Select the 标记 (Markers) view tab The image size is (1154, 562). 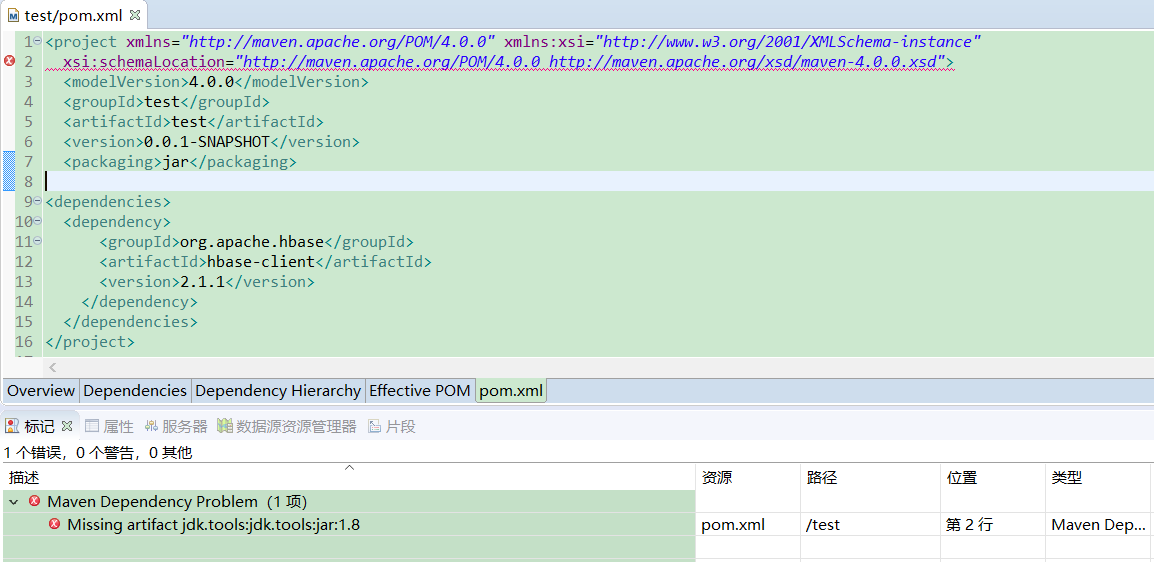(x=39, y=426)
